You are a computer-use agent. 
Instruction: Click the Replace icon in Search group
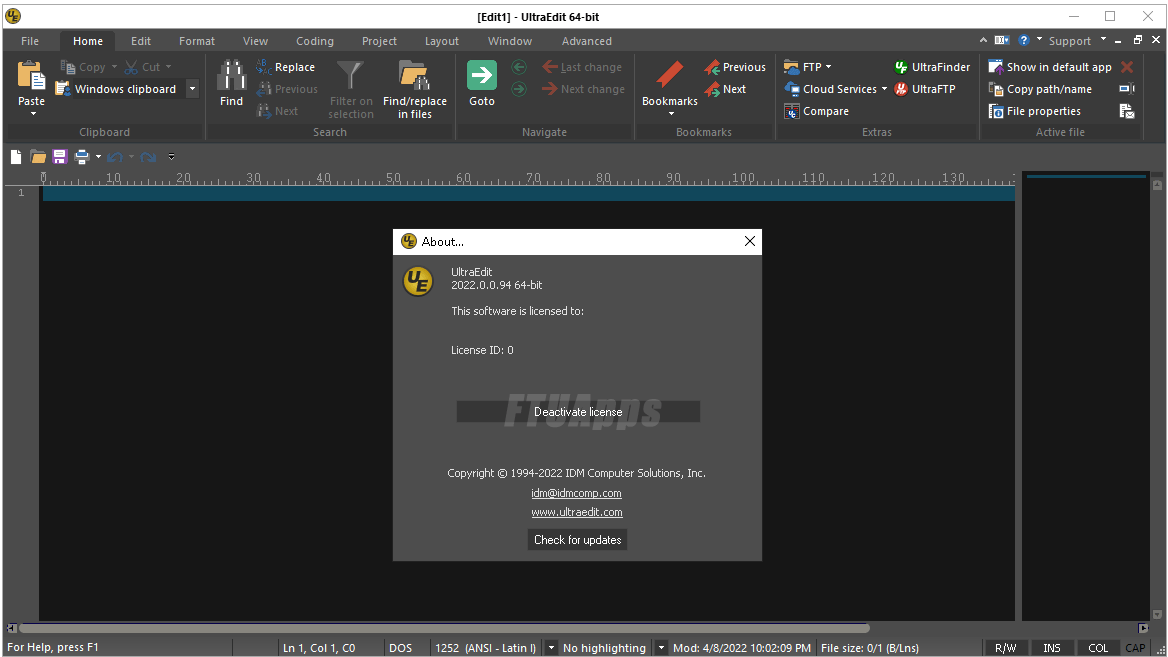click(x=264, y=67)
